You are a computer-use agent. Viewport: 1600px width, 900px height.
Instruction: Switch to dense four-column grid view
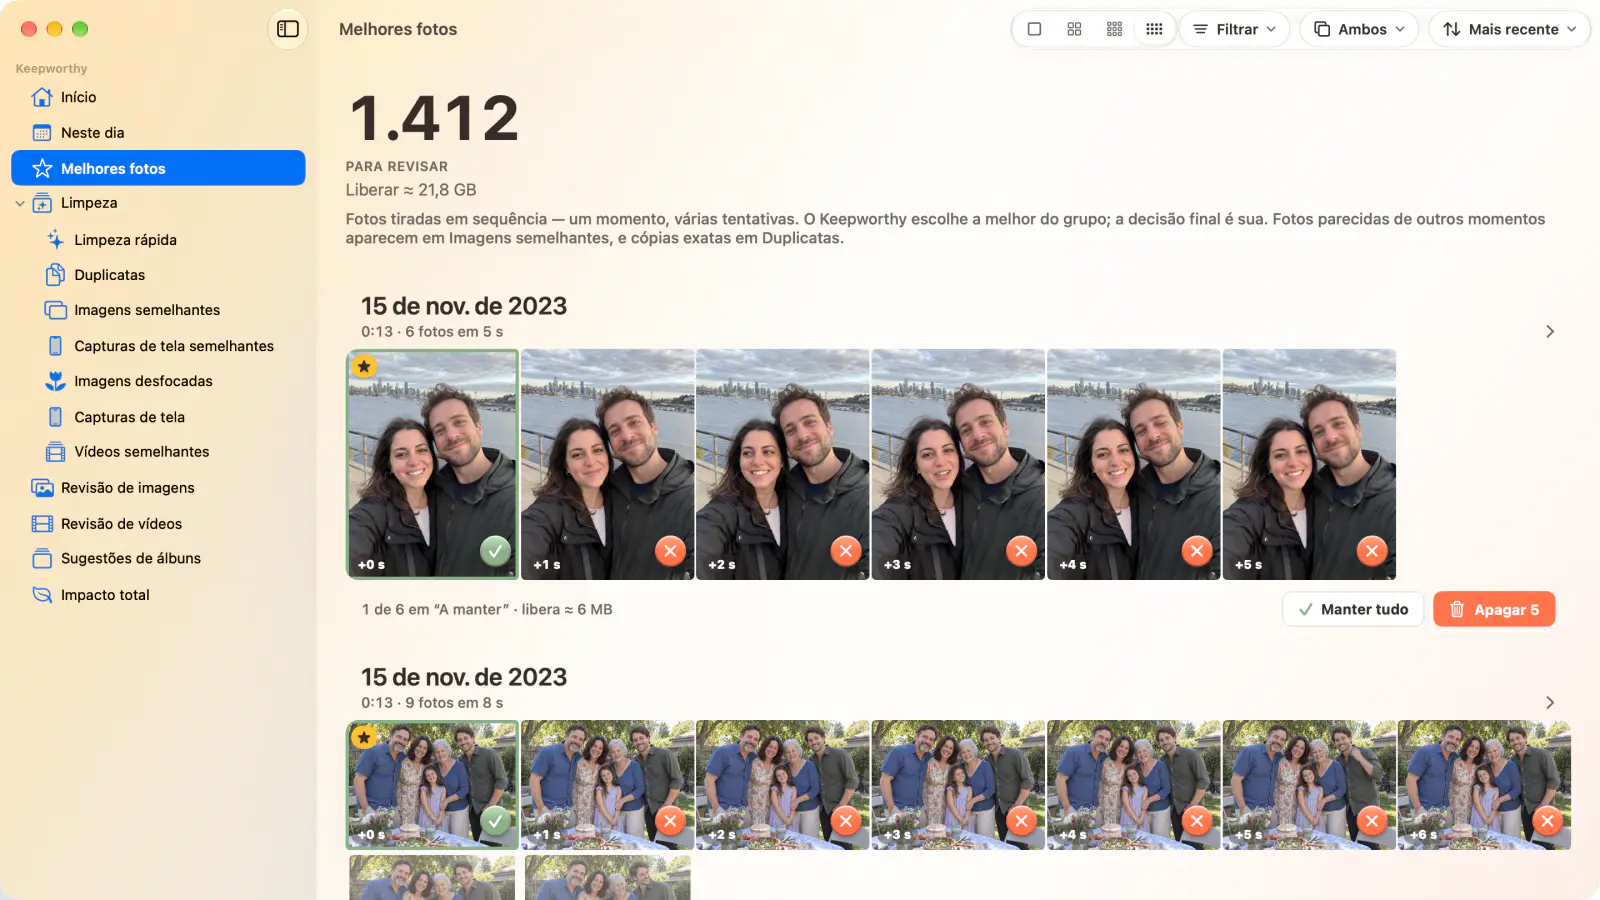(1154, 29)
